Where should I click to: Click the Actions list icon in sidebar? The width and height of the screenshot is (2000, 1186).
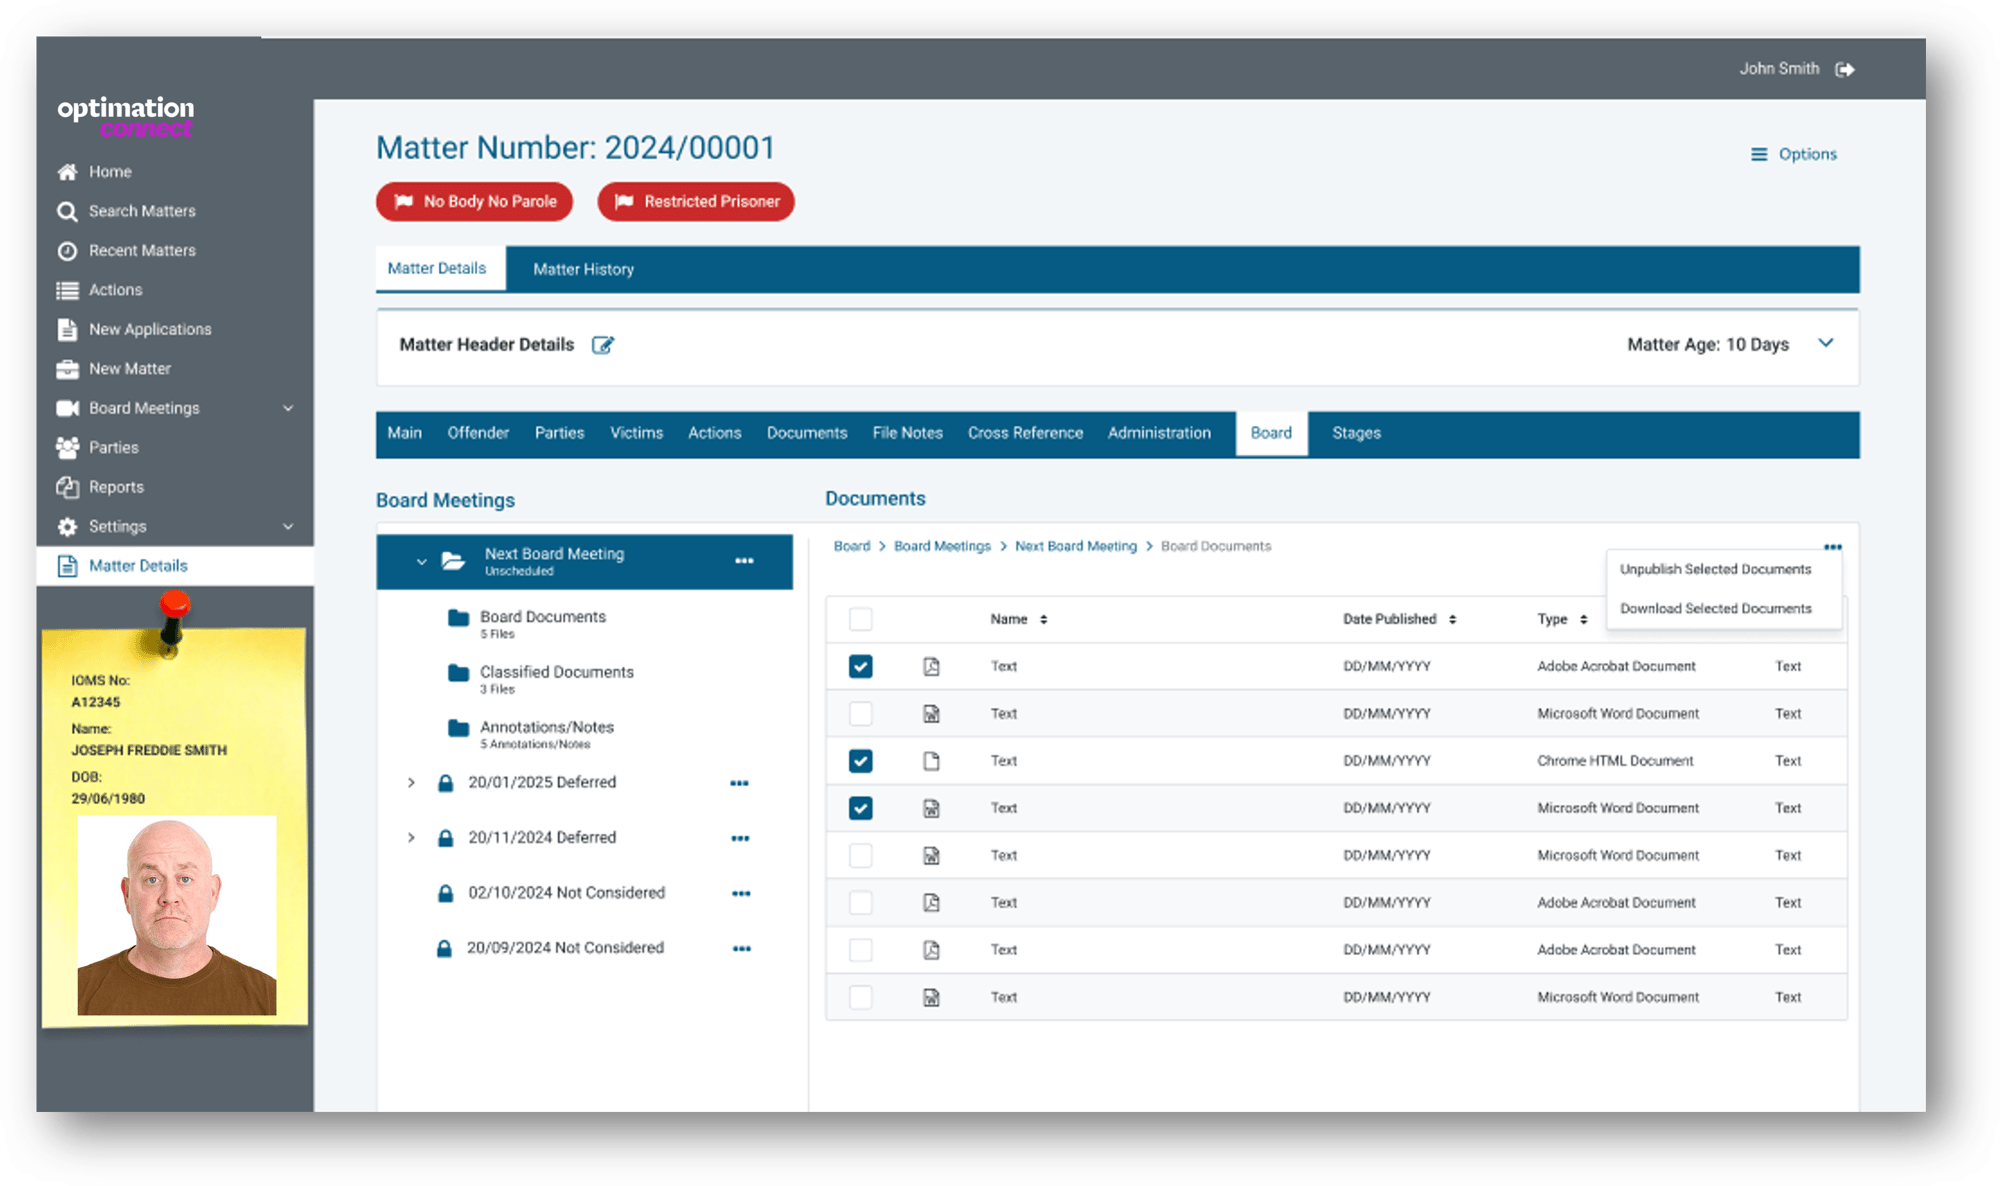(67, 290)
